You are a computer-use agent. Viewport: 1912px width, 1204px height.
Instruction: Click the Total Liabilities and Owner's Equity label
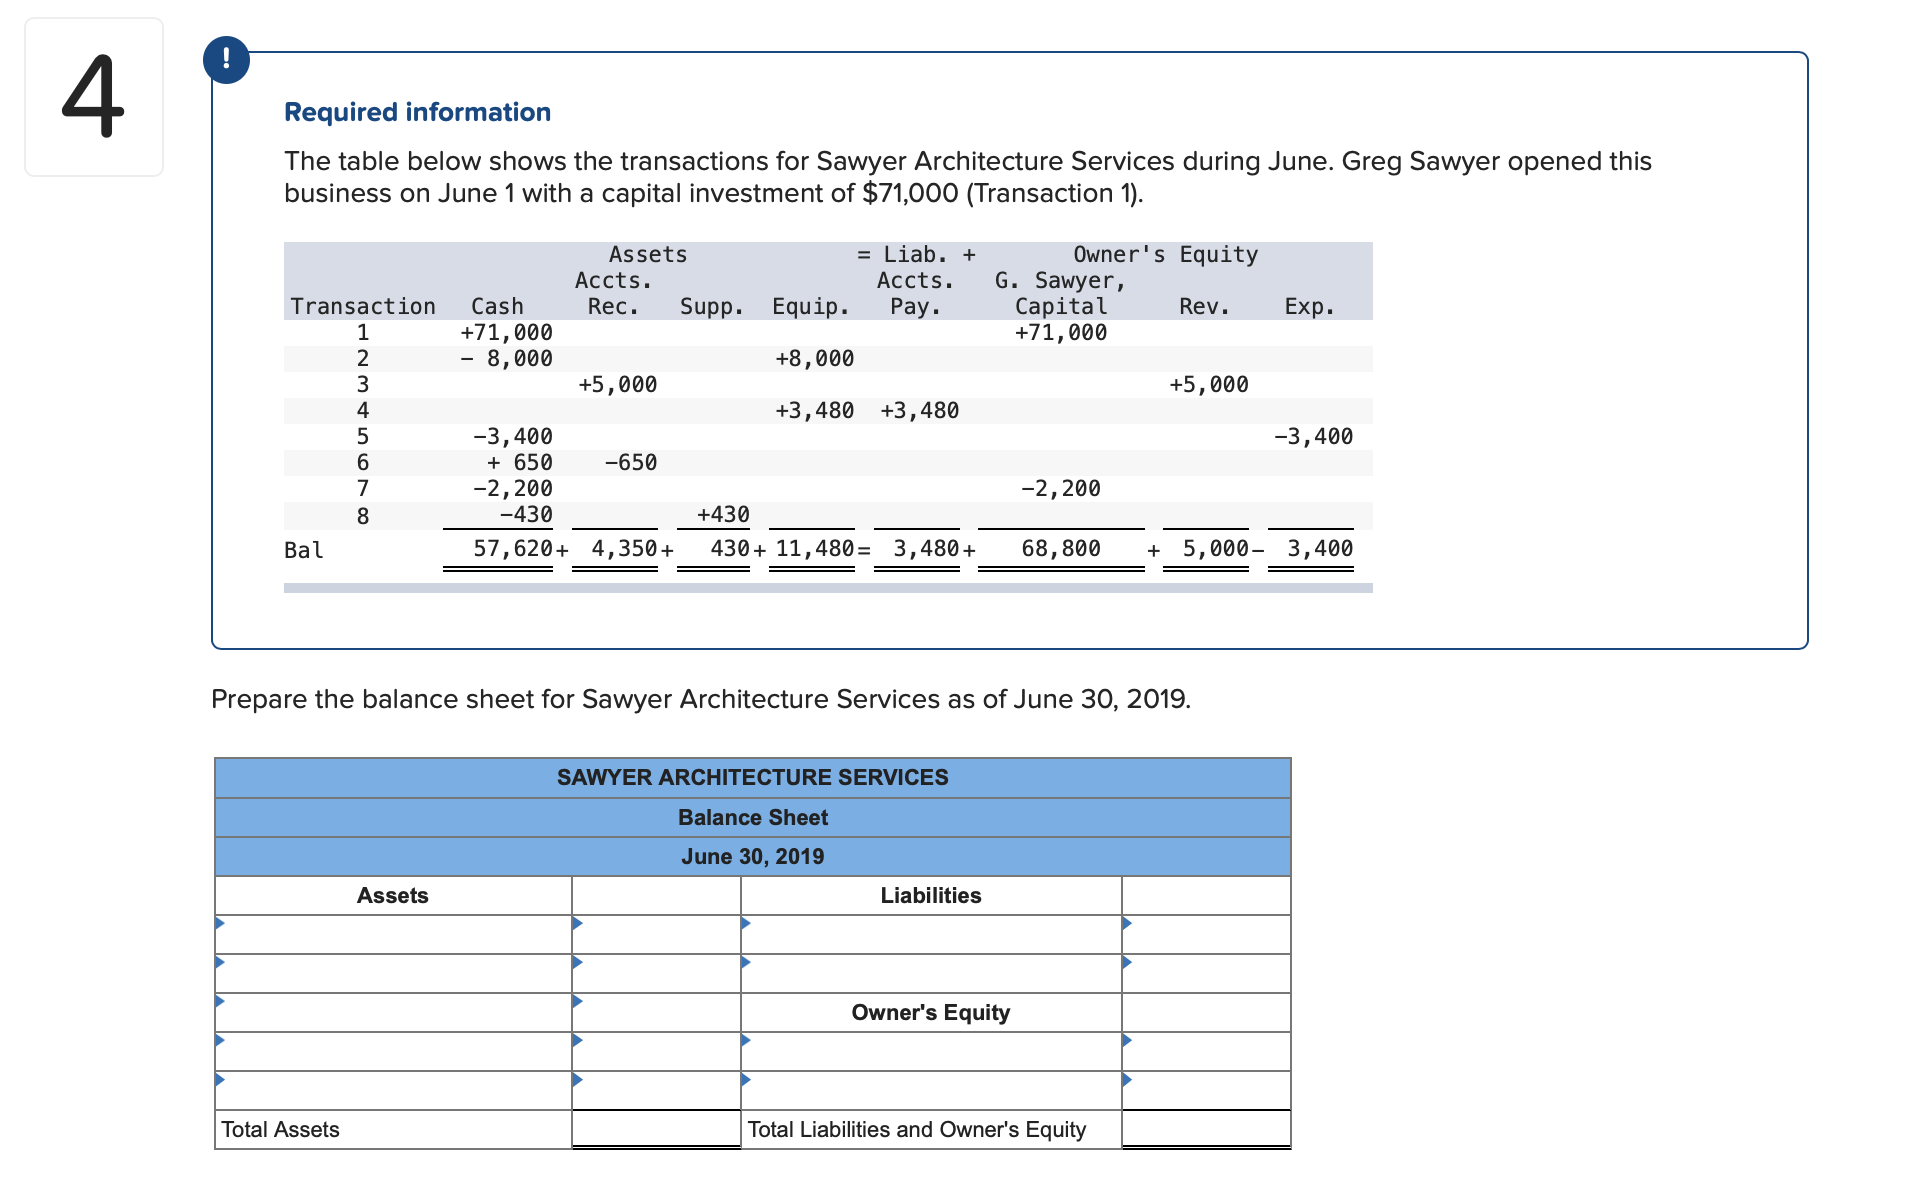click(x=917, y=1130)
